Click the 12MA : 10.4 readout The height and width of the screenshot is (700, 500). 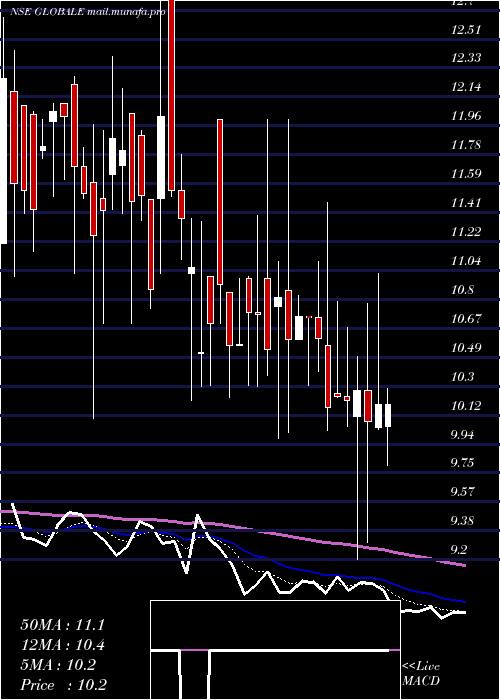tap(62, 645)
